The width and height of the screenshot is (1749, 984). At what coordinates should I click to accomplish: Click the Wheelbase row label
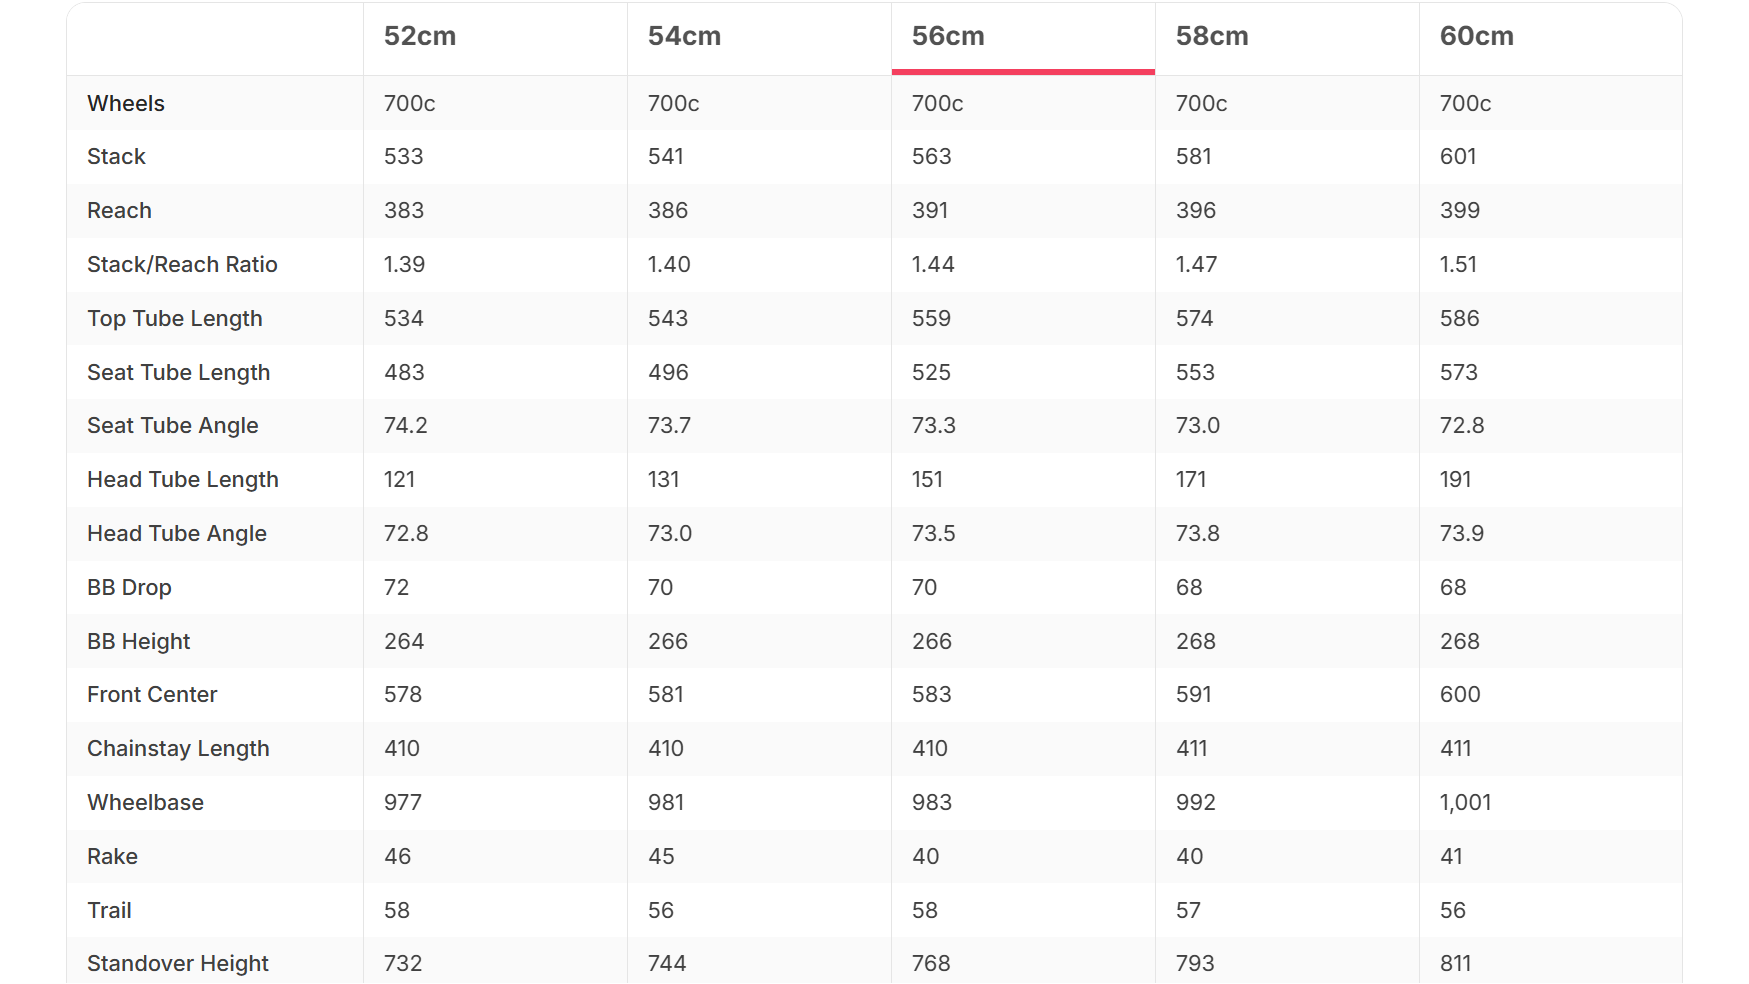point(145,802)
